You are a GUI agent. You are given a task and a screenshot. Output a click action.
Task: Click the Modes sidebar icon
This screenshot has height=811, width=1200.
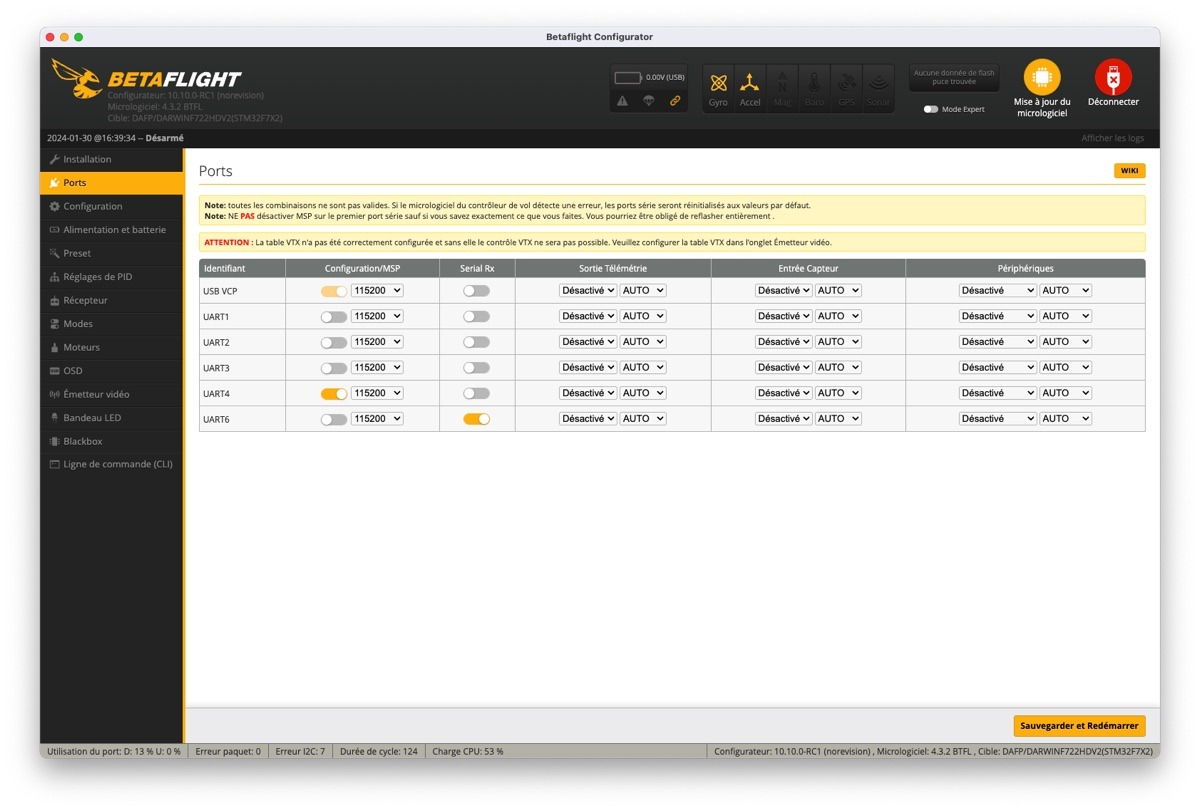(x=55, y=324)
